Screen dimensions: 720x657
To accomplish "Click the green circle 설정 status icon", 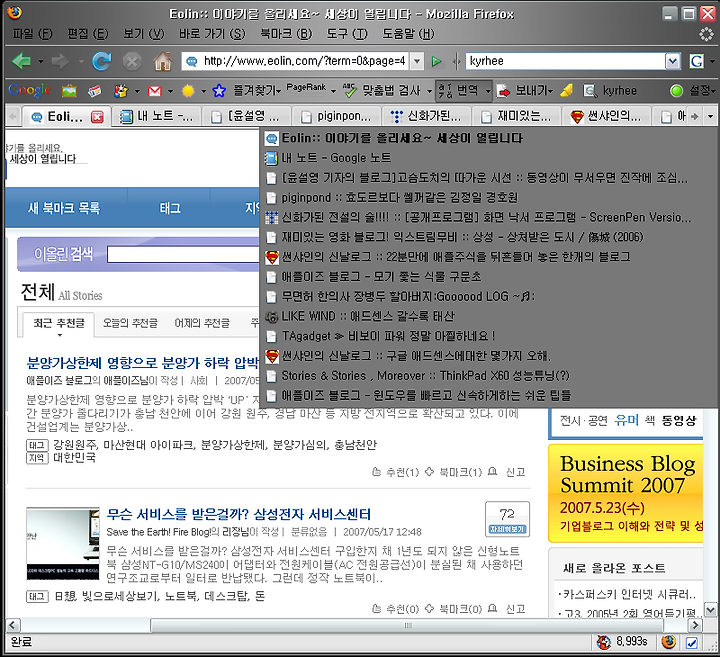I will 676,91.
